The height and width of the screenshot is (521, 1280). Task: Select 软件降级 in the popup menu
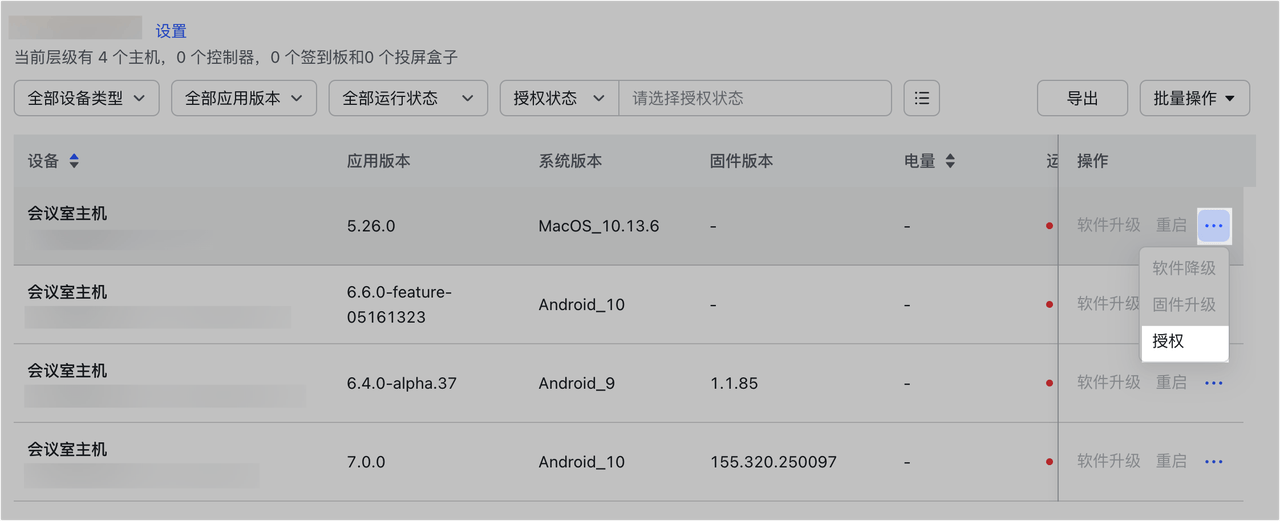click(1183, 268)
